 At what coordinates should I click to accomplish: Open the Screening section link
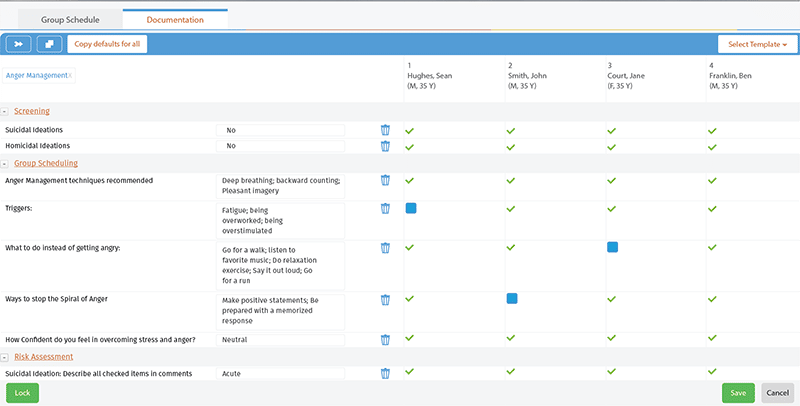32,111
